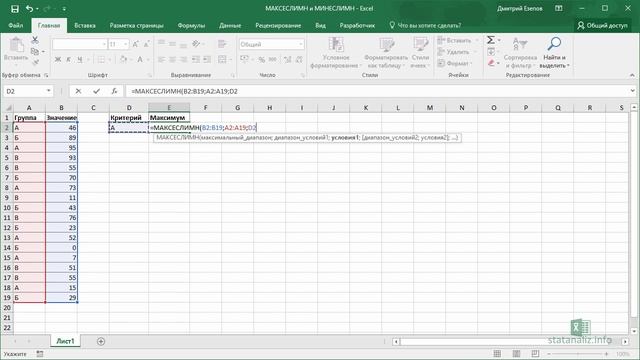The height and width of the screenshot is (360, 640).
Task: Click the Merge and Center icon
Action: pos(222,60)
